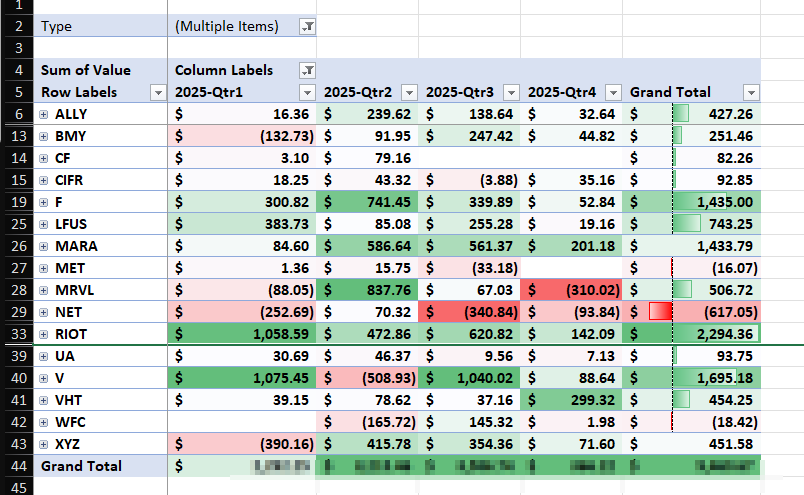Open the 2025-Qtr4 column dropdown arrow
The height and width of the screenshot is (495, 804).
(613, 93)
